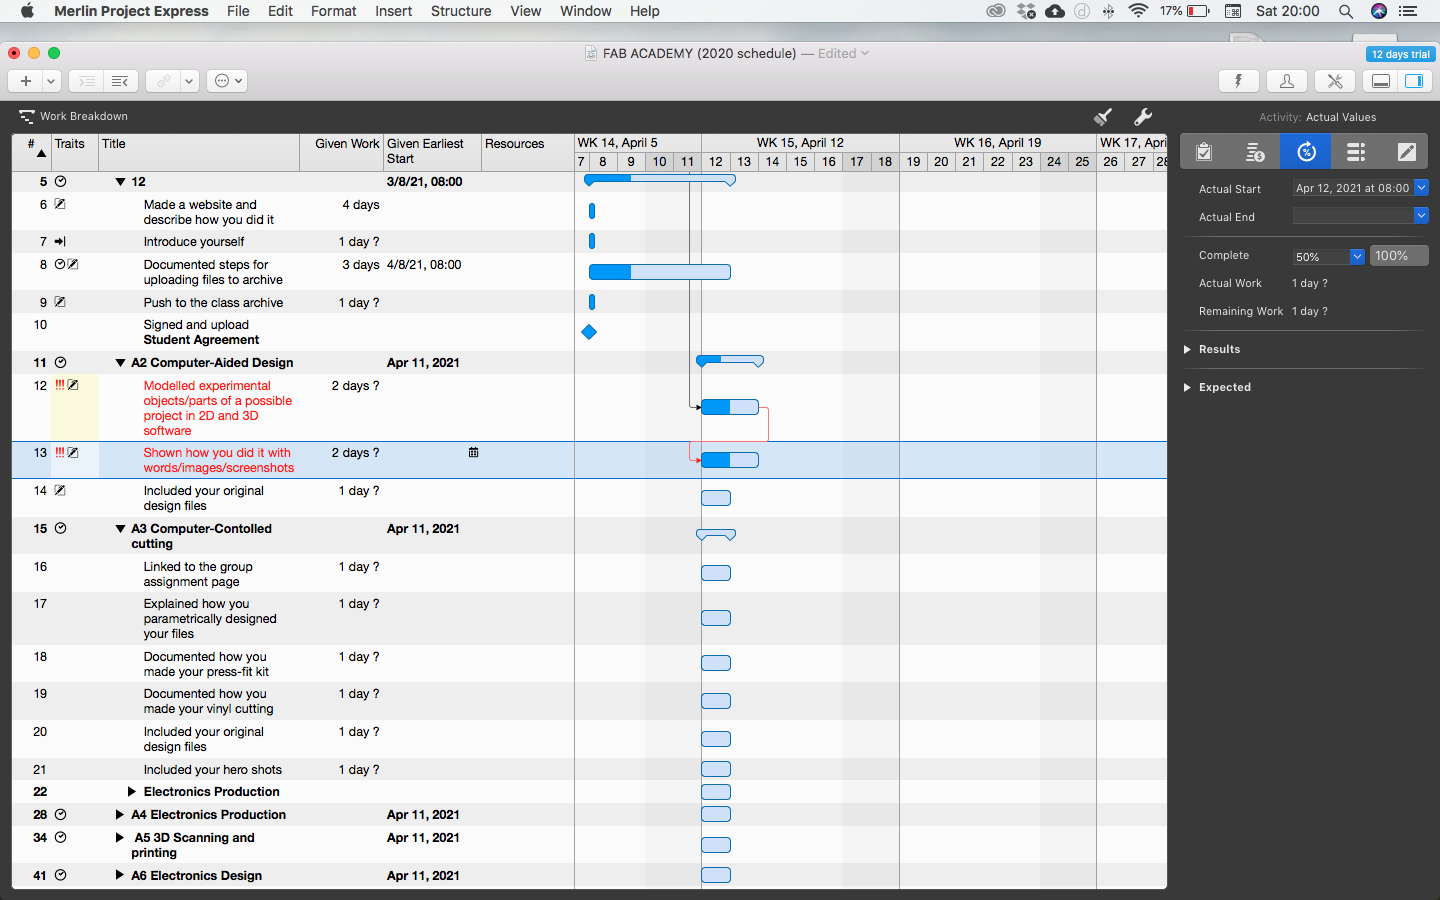Image resolution: width=1440 pixels, height=900 pixels.
Task: Click the Siri icon in the menu bar
Action: 1379,11
